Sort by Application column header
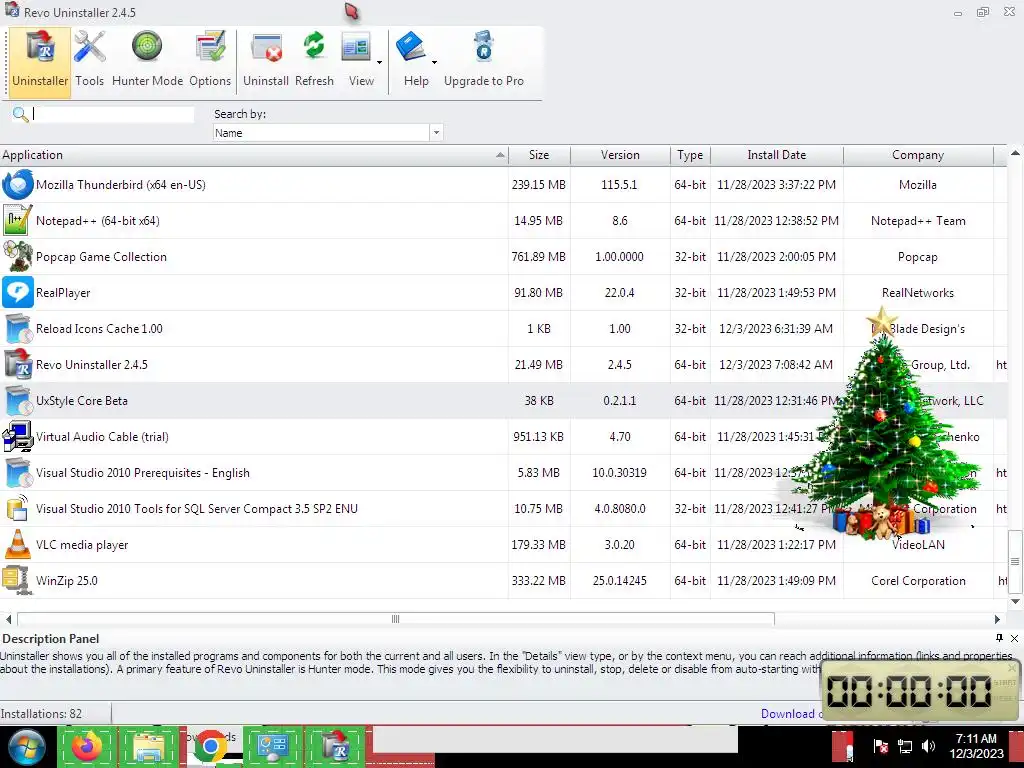Viewport: 1024px width, 768px height. pyautogui.click(x=254, y=155)
